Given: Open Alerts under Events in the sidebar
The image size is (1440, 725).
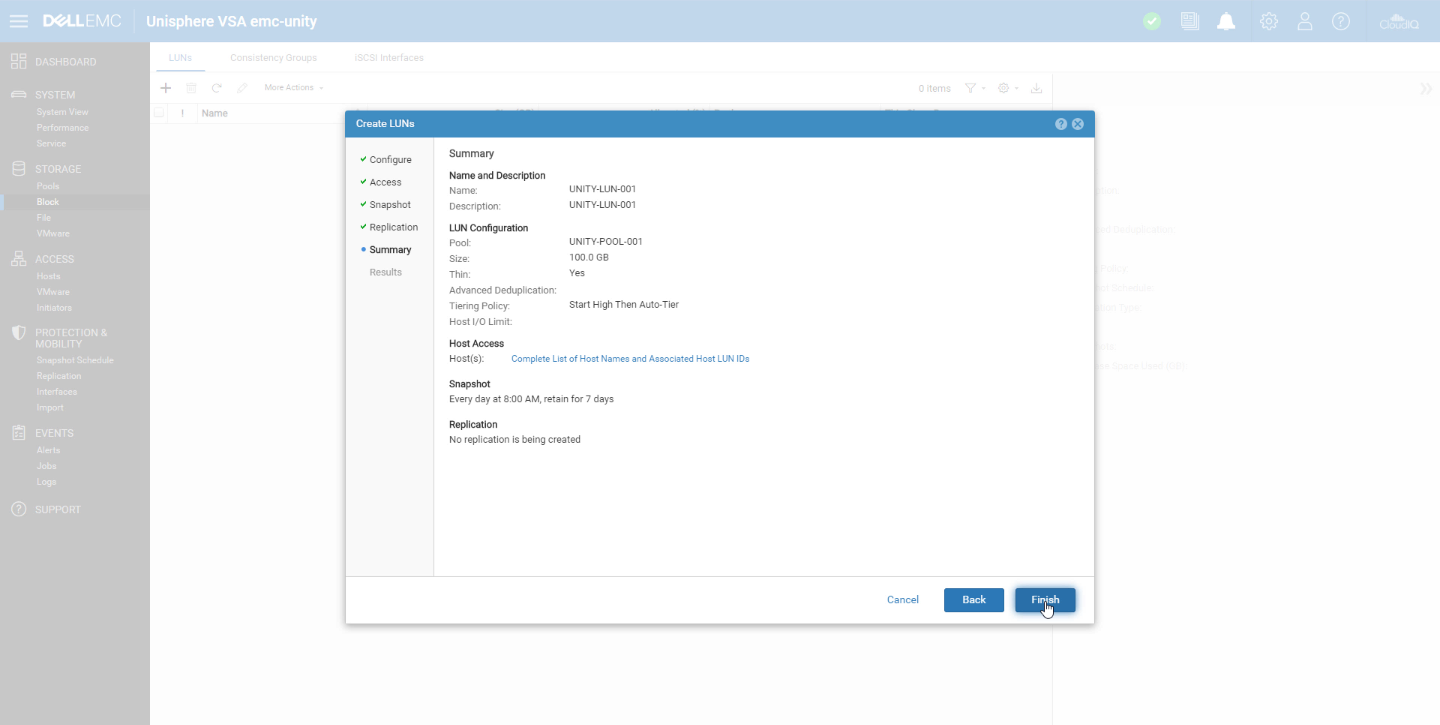Looking at the screenshot, I should coord(48,450).
